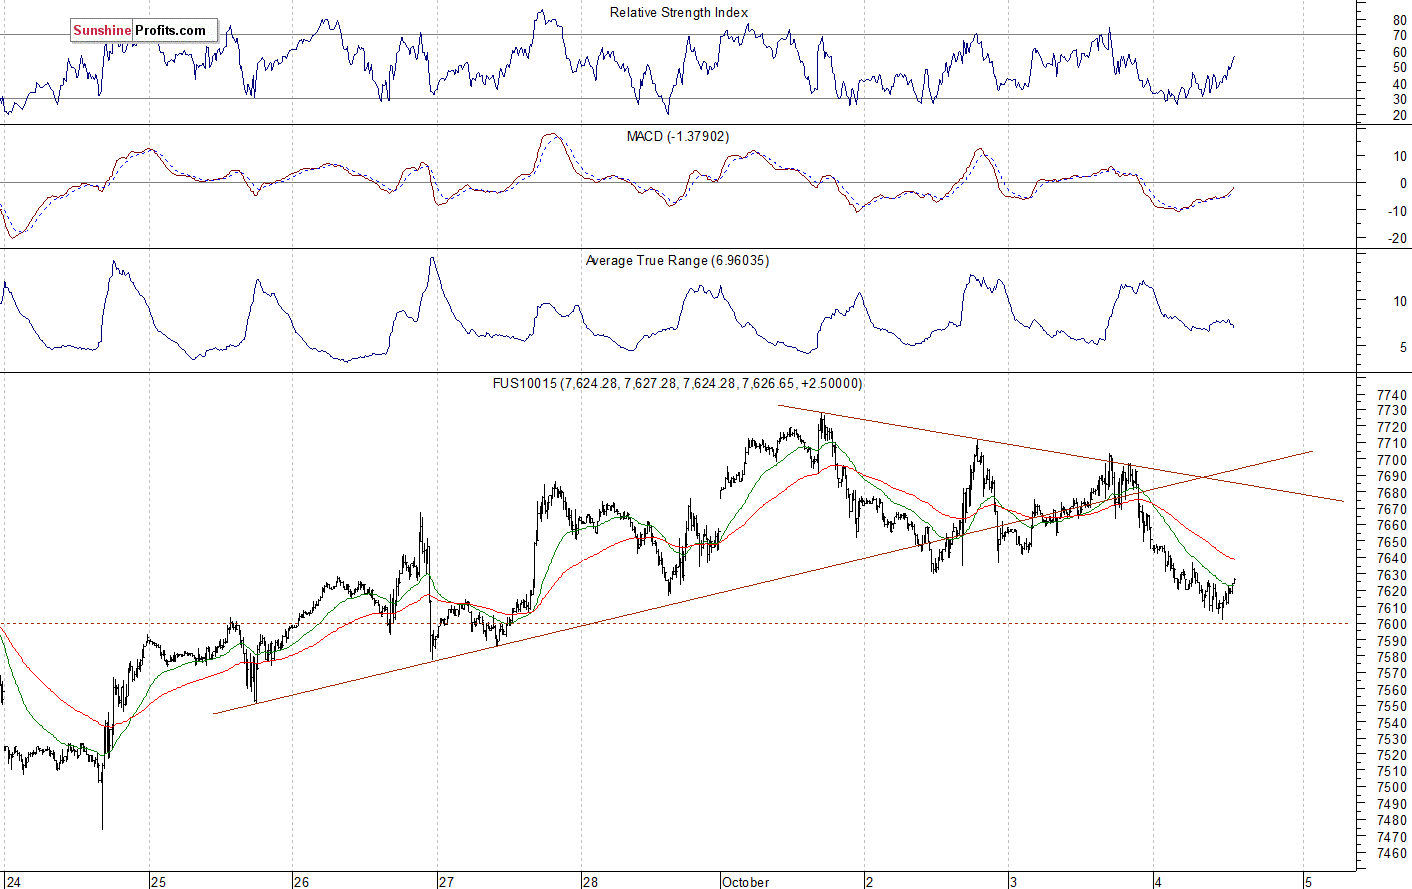Click the date label 5 on axis
Image resolution: width=1412 pixels, height=889 pixels.
click(1308, 882)
